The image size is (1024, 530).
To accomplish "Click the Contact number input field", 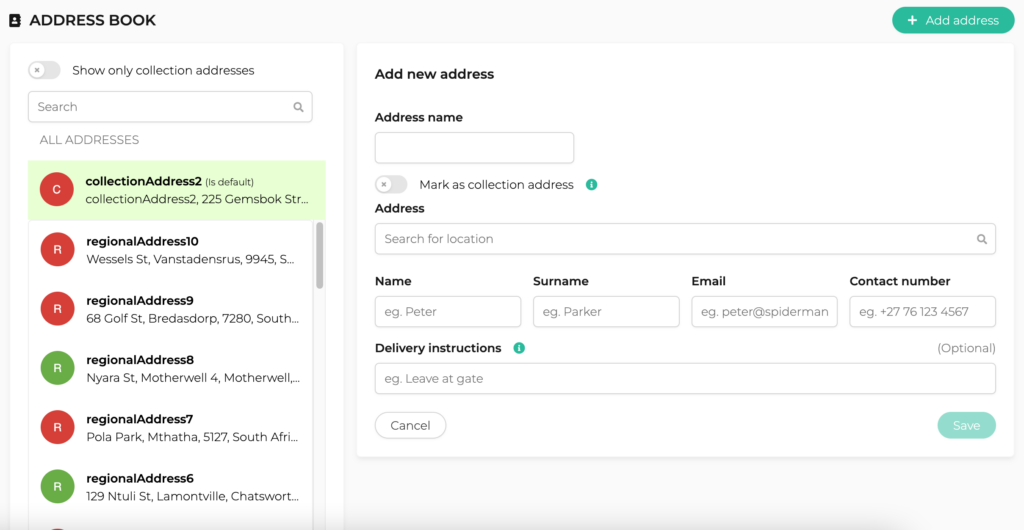I will [922, 311].
